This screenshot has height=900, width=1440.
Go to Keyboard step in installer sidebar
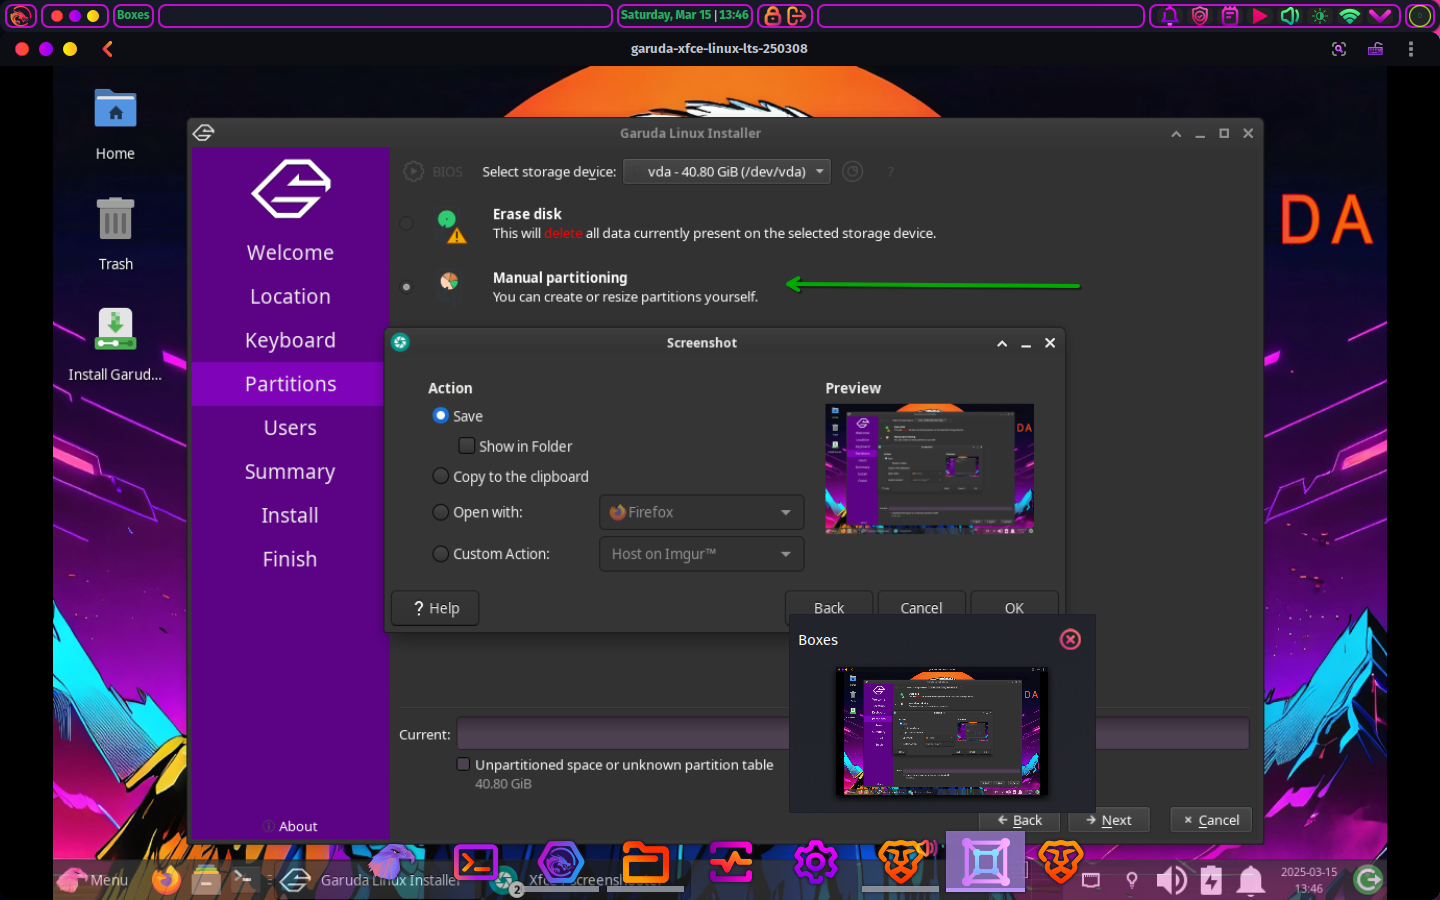[290, 340]
